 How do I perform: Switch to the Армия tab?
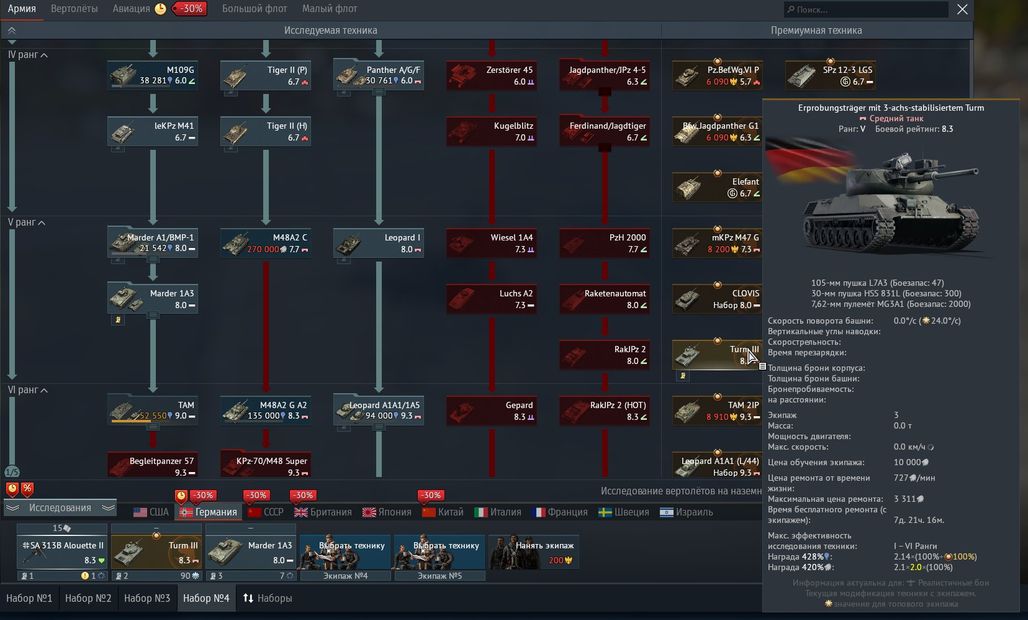pos(22,9)
